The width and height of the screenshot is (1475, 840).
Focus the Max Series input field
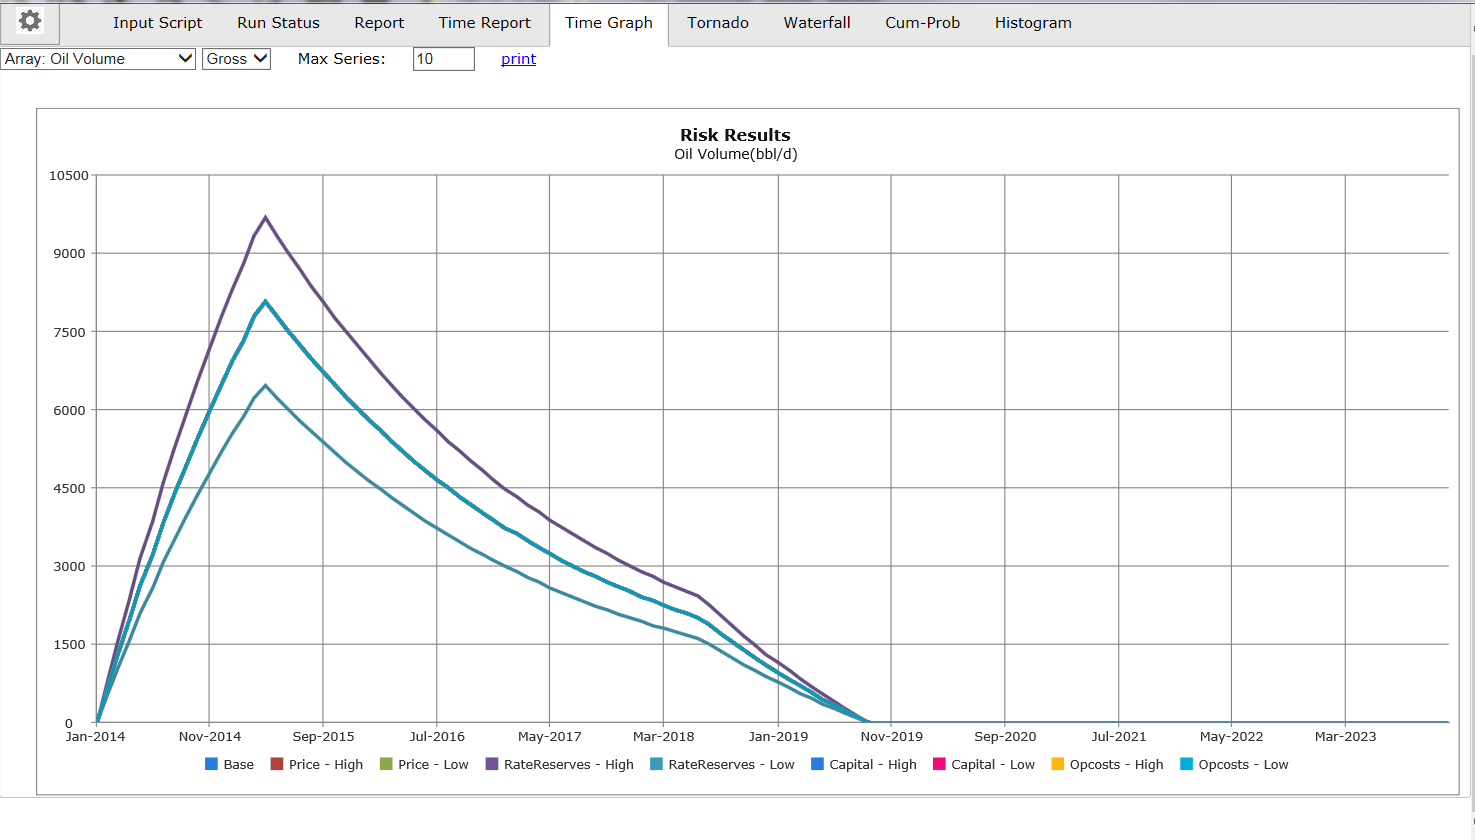pos(443,59)
